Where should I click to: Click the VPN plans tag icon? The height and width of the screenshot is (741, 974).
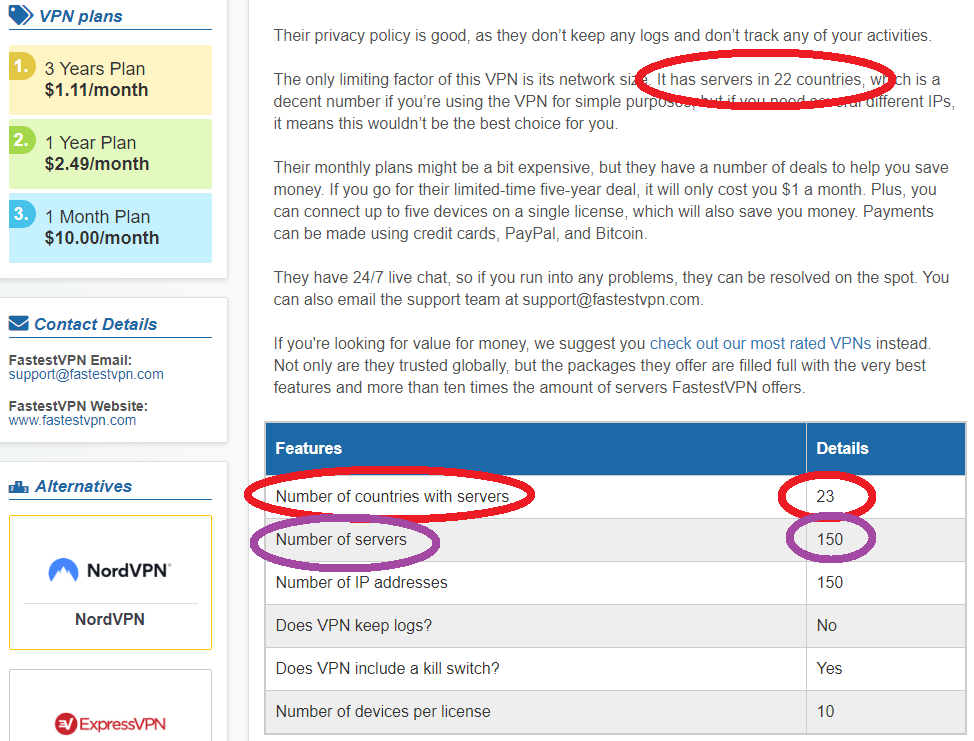[x=20, y=15]
